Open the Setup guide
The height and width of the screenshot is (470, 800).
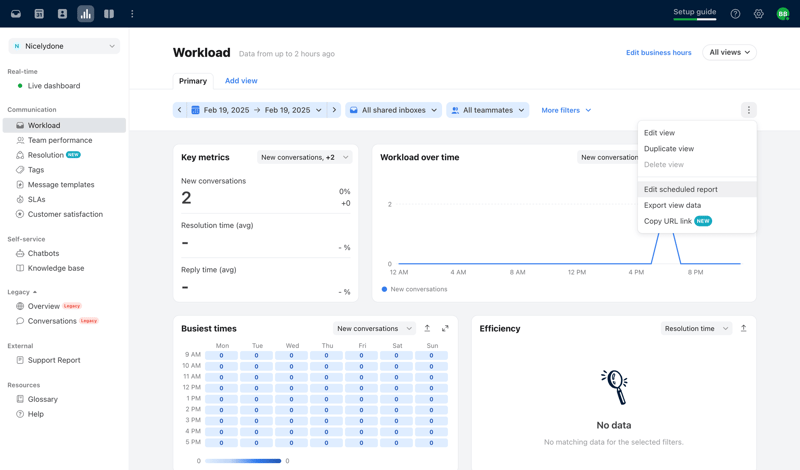click(x=694, y=12)
